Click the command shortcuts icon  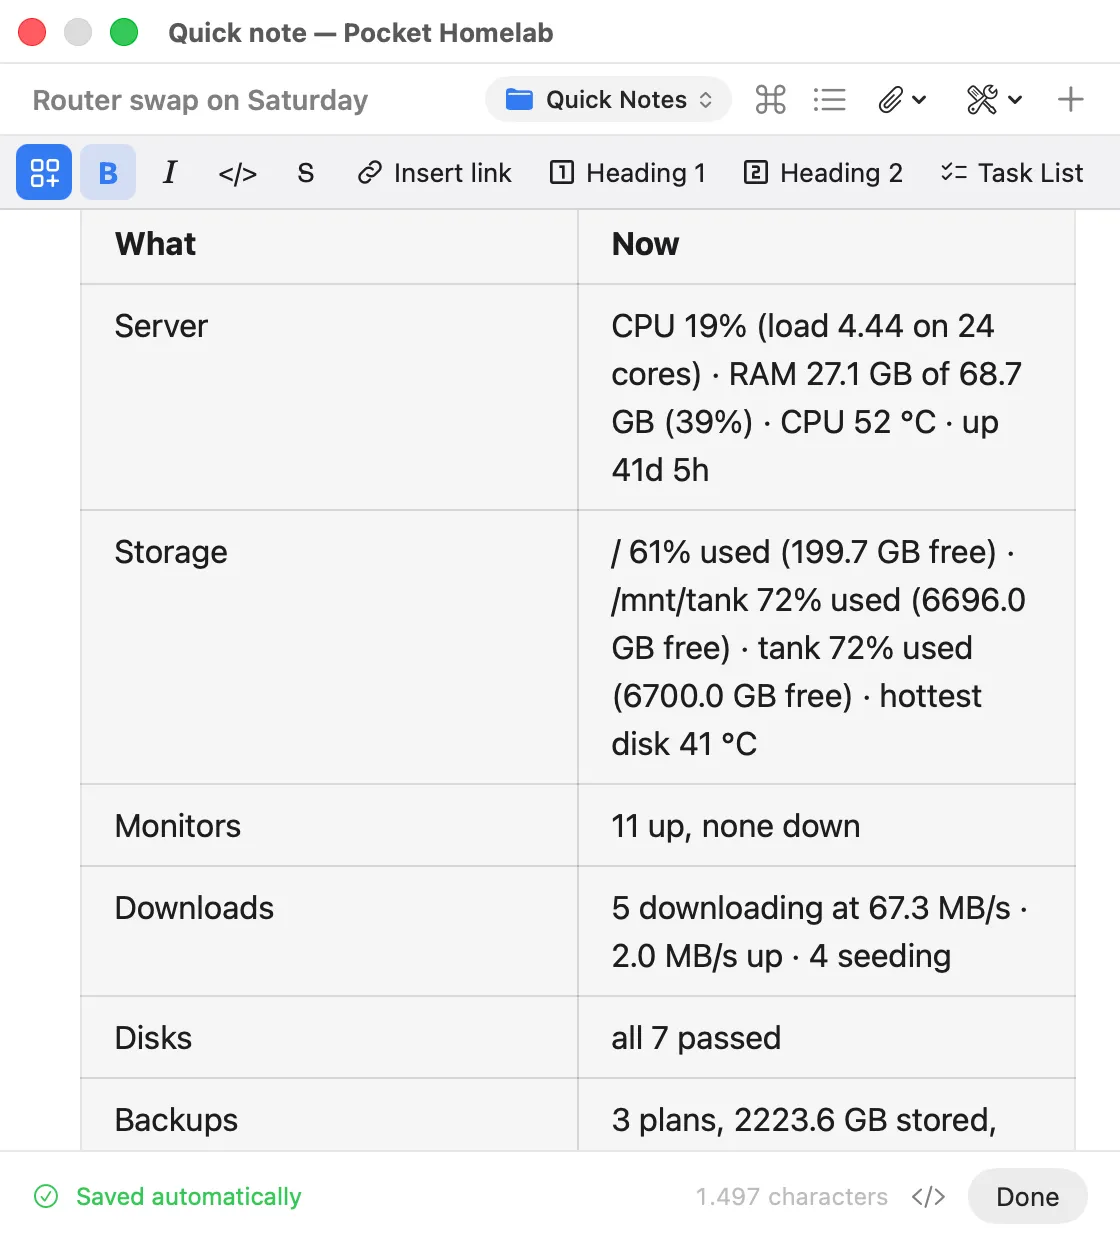tap(770, 100)
